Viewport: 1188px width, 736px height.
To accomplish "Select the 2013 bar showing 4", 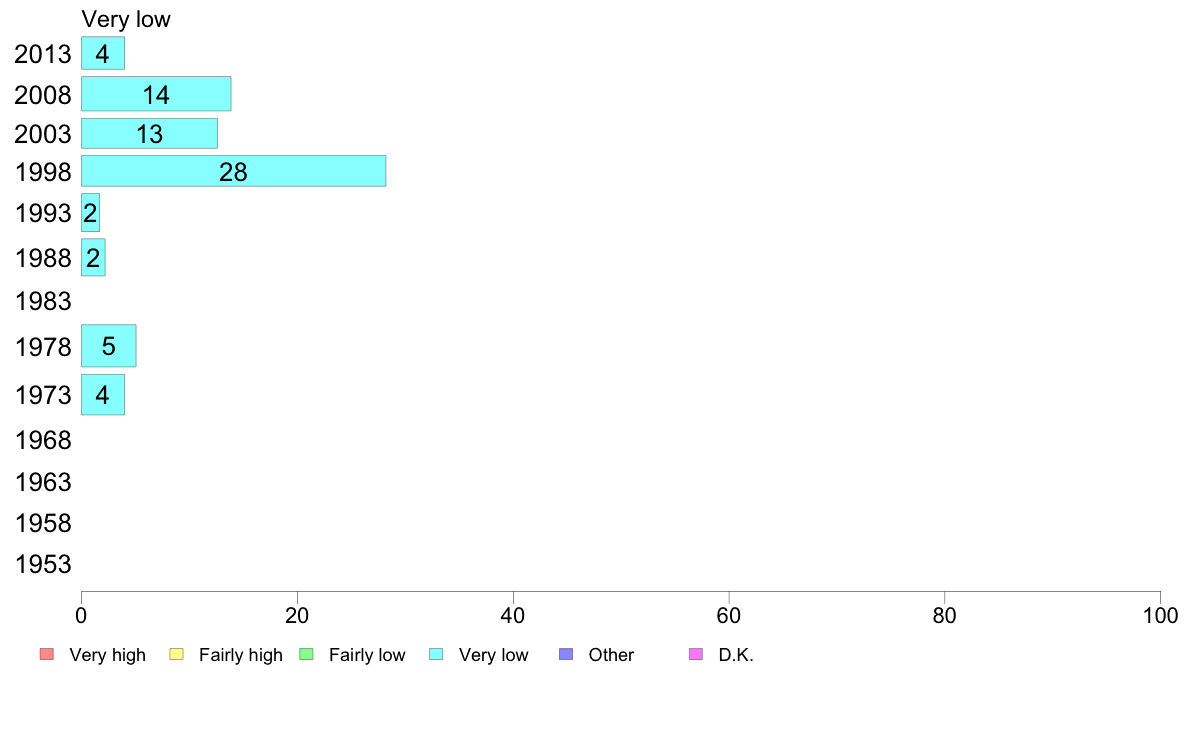I will [x=102, y=53].
